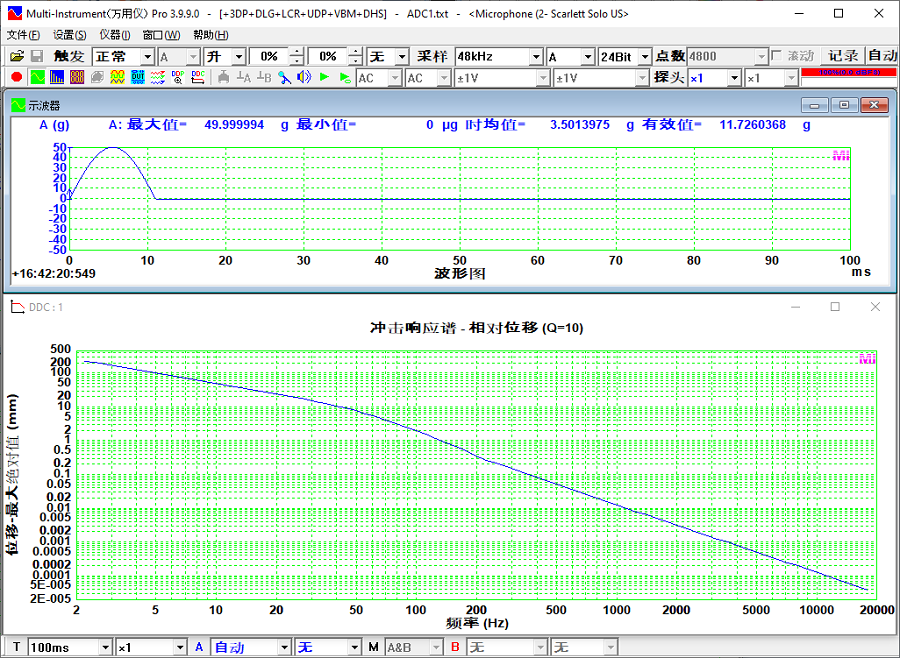Click the blue A channel label button
This screenshot has width=900, height=658.
[x=199, y=647]
